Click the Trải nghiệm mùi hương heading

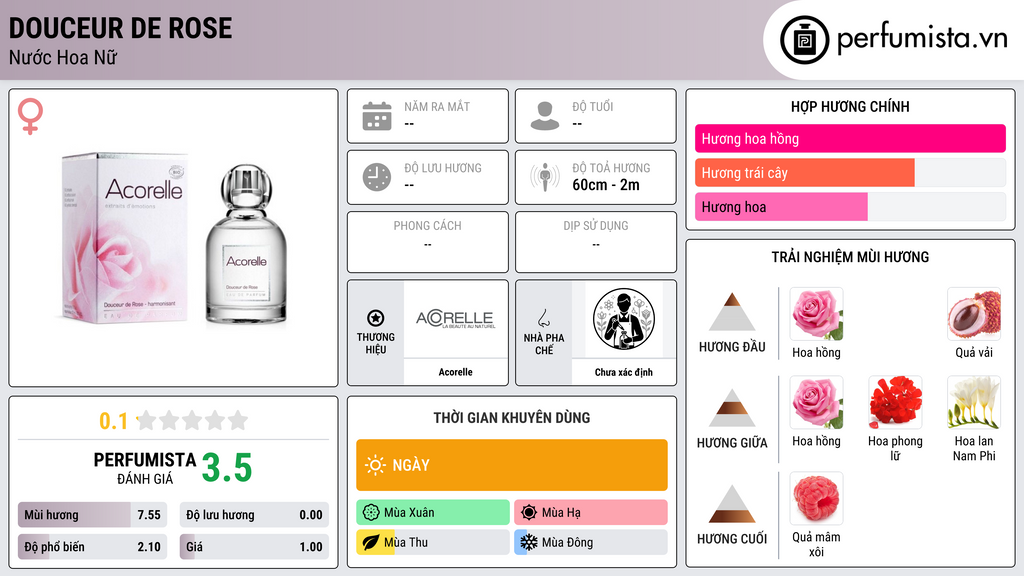coord(850,257)
